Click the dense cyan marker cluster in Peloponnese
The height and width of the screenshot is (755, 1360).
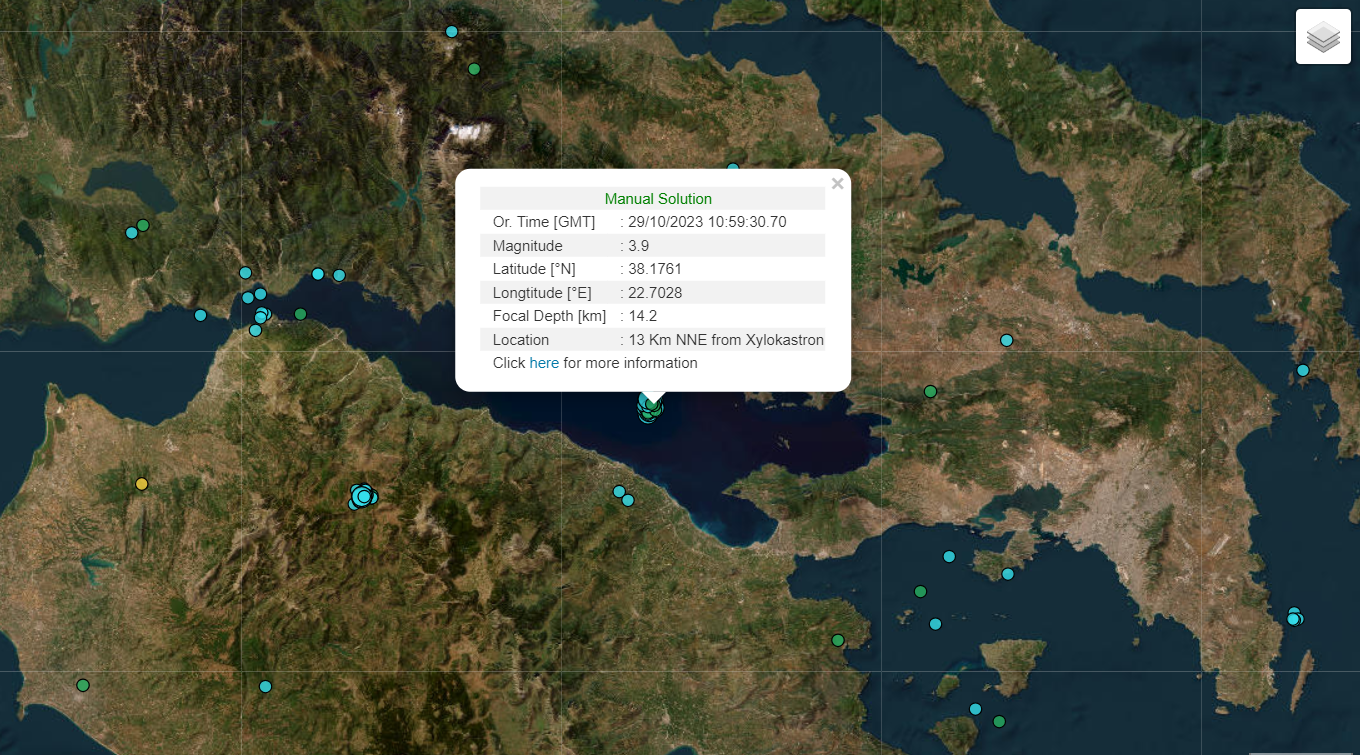[362, 495]
